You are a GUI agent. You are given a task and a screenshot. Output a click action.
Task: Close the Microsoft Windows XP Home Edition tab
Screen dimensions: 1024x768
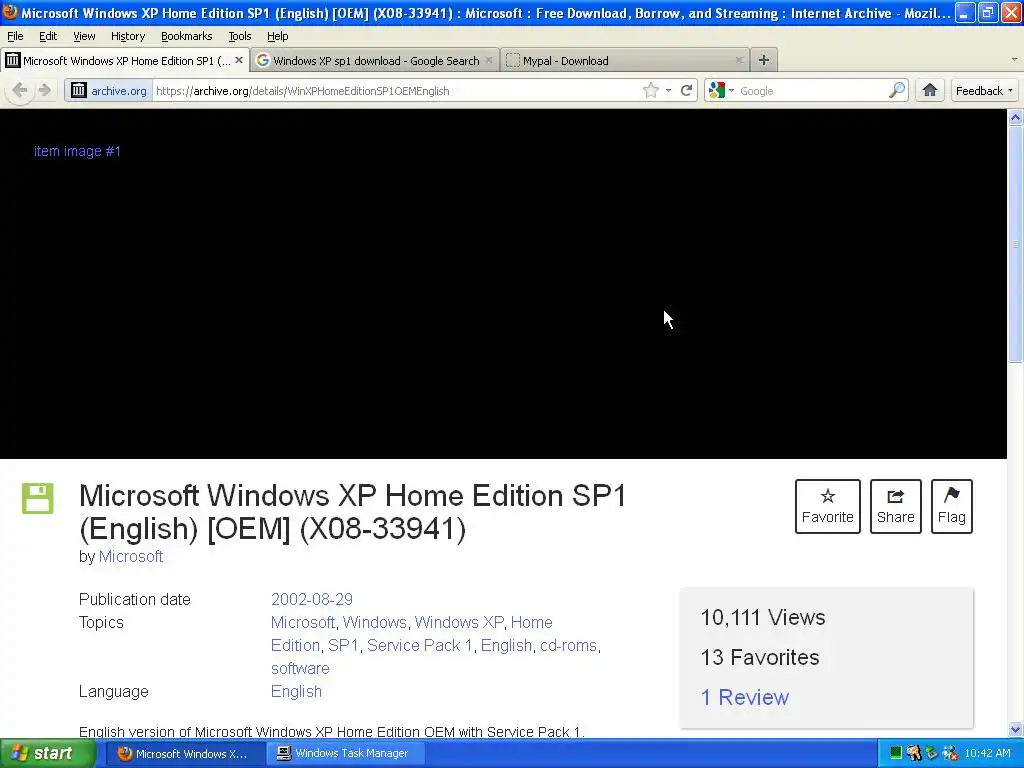pos(239,60)
